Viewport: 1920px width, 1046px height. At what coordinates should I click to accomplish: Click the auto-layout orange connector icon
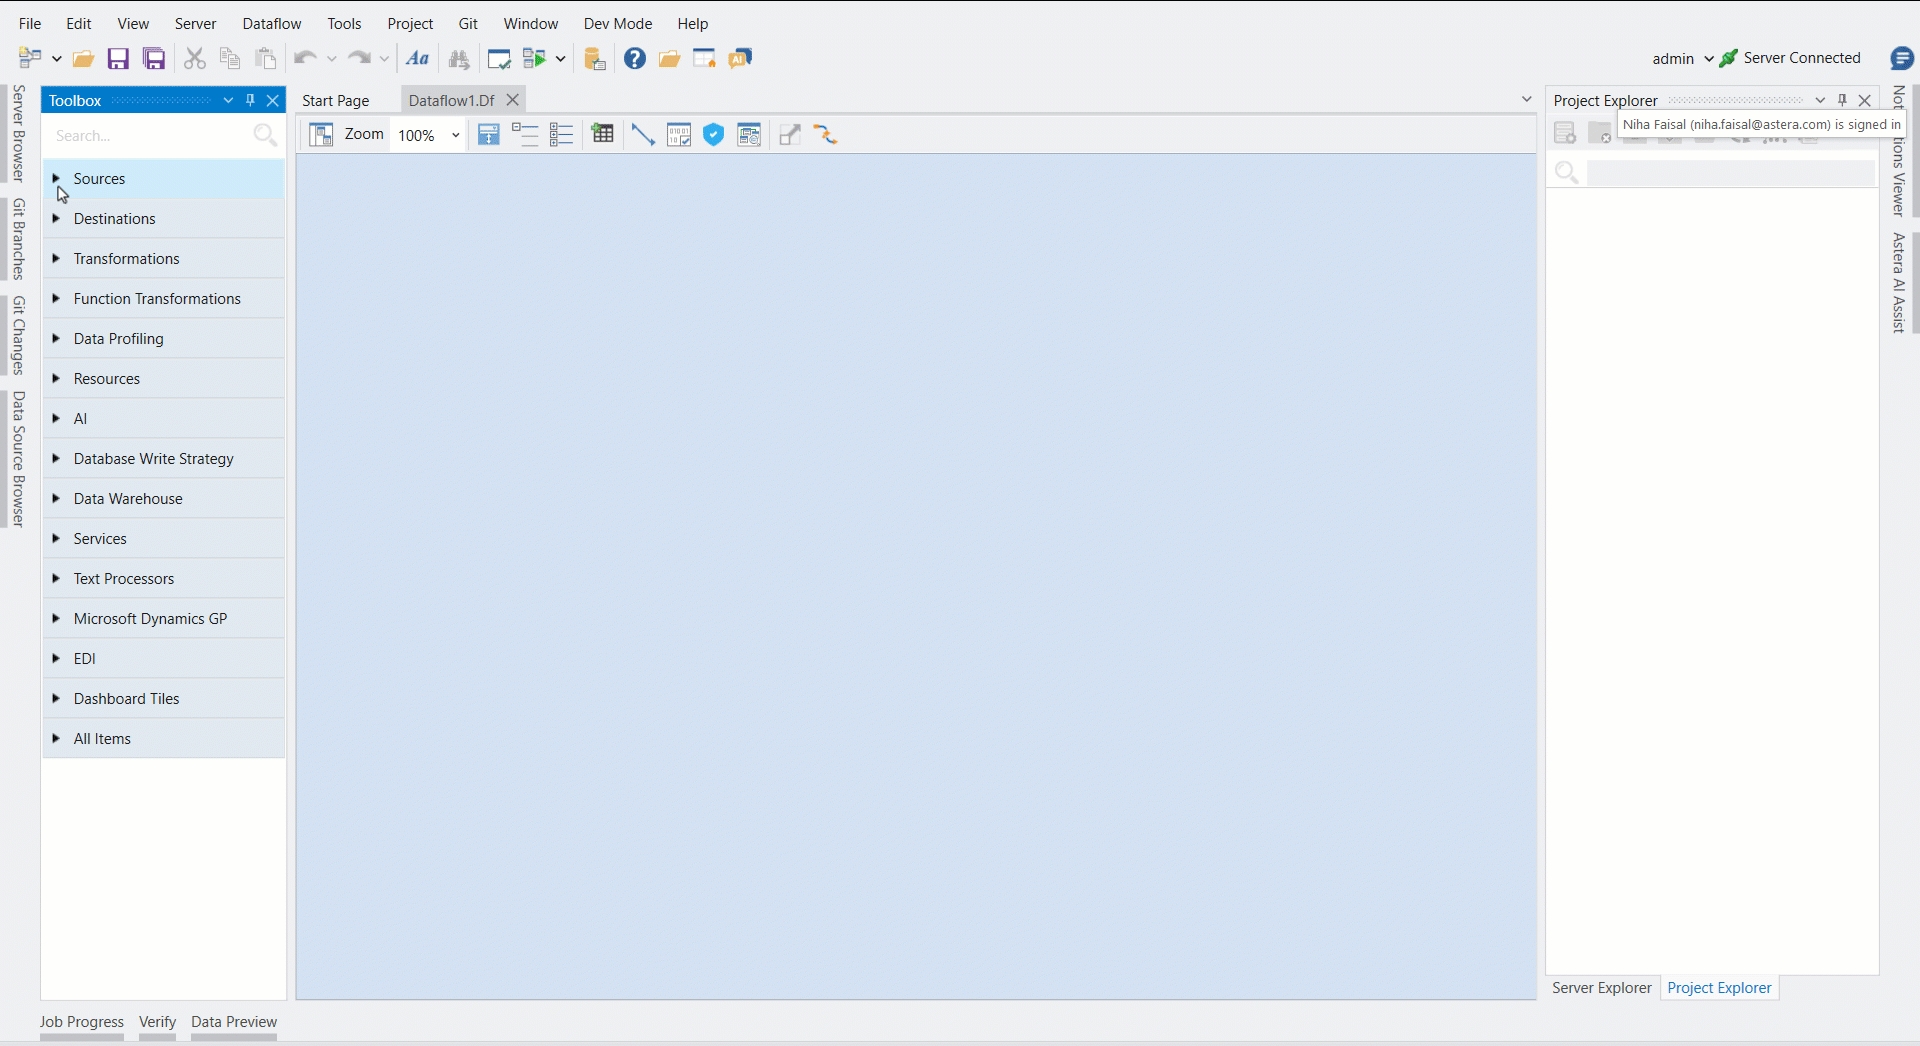tap(825, 135)
